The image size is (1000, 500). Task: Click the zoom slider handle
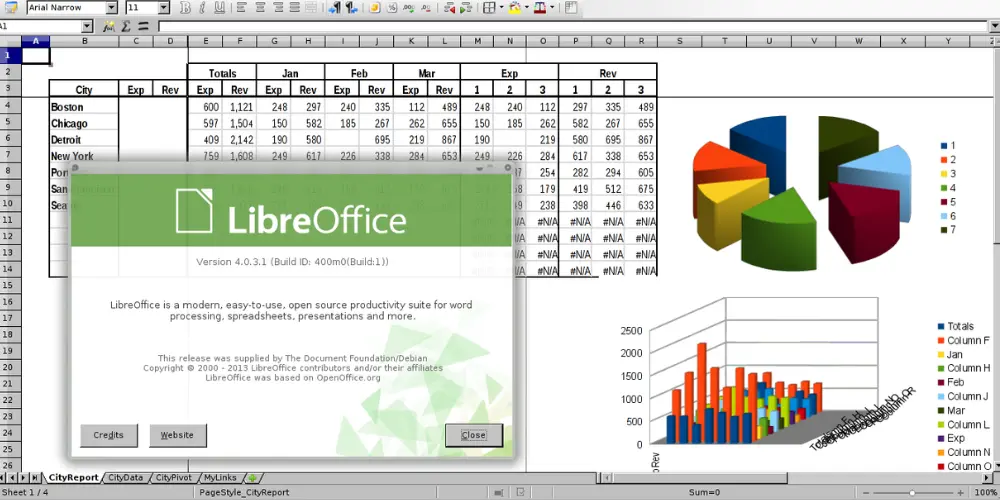point(911,492)
